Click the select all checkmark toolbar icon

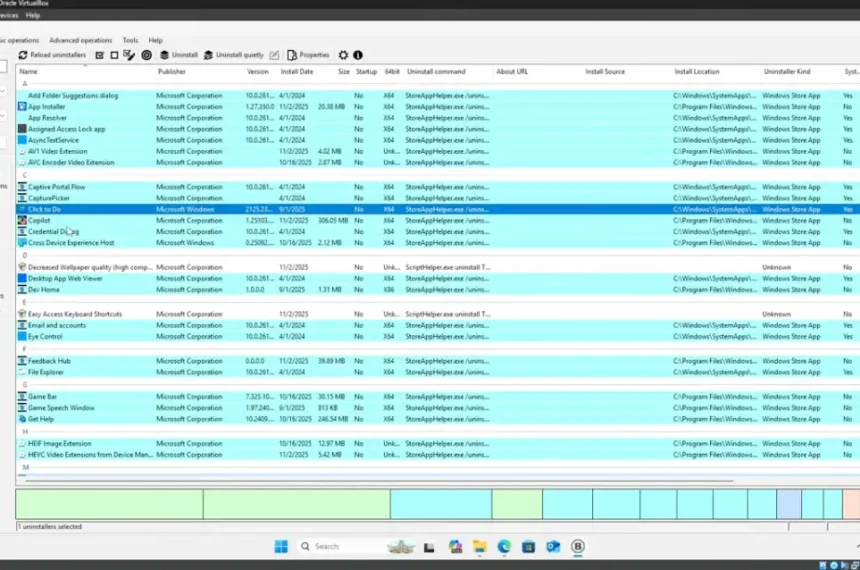tap(100, 55)
